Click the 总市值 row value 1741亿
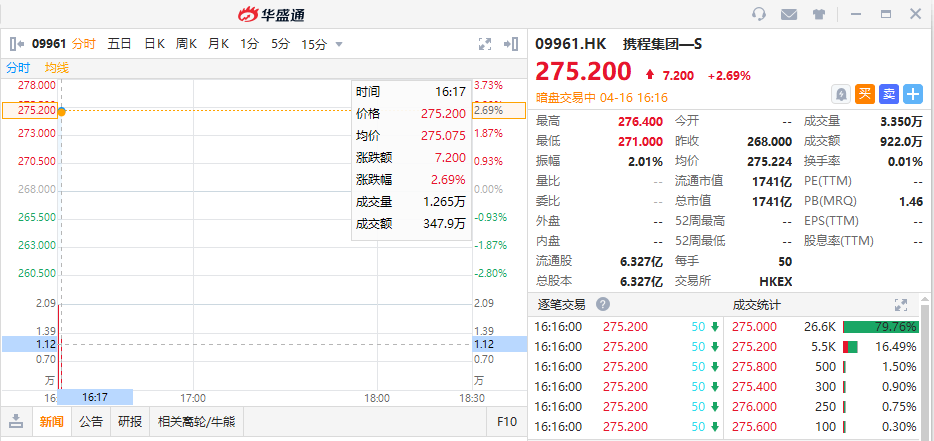934x441 pixels. [772, 201]
